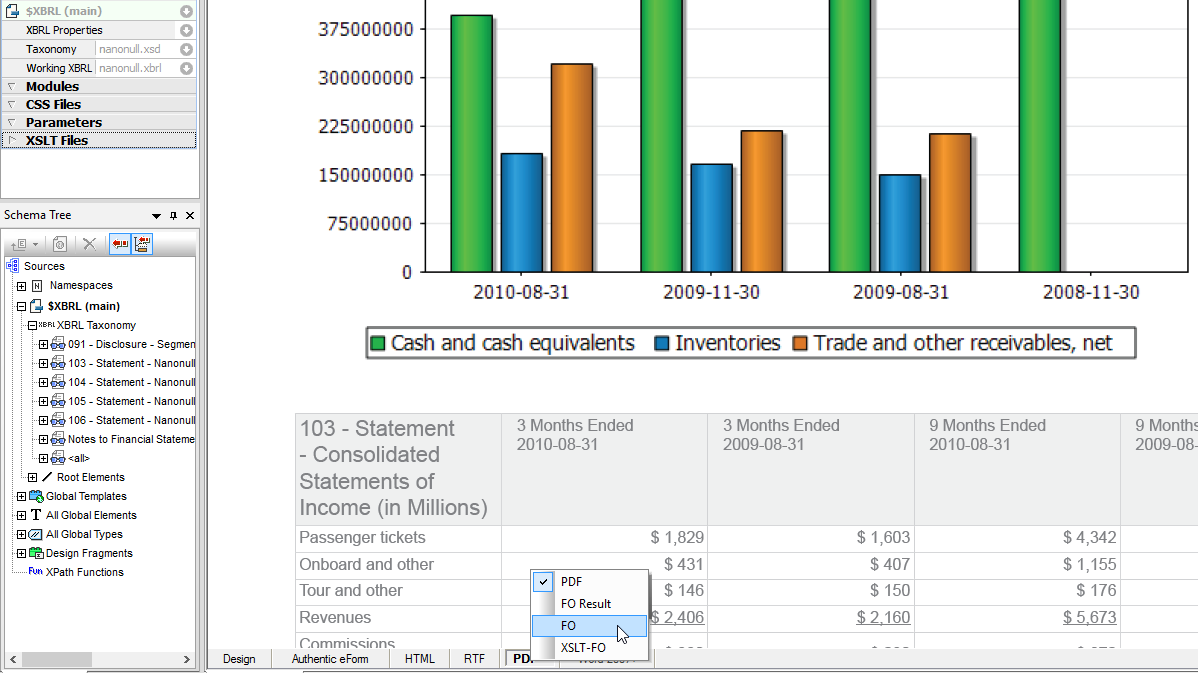
Task: Expand the Design Fragments node
Action: [21, 554]
